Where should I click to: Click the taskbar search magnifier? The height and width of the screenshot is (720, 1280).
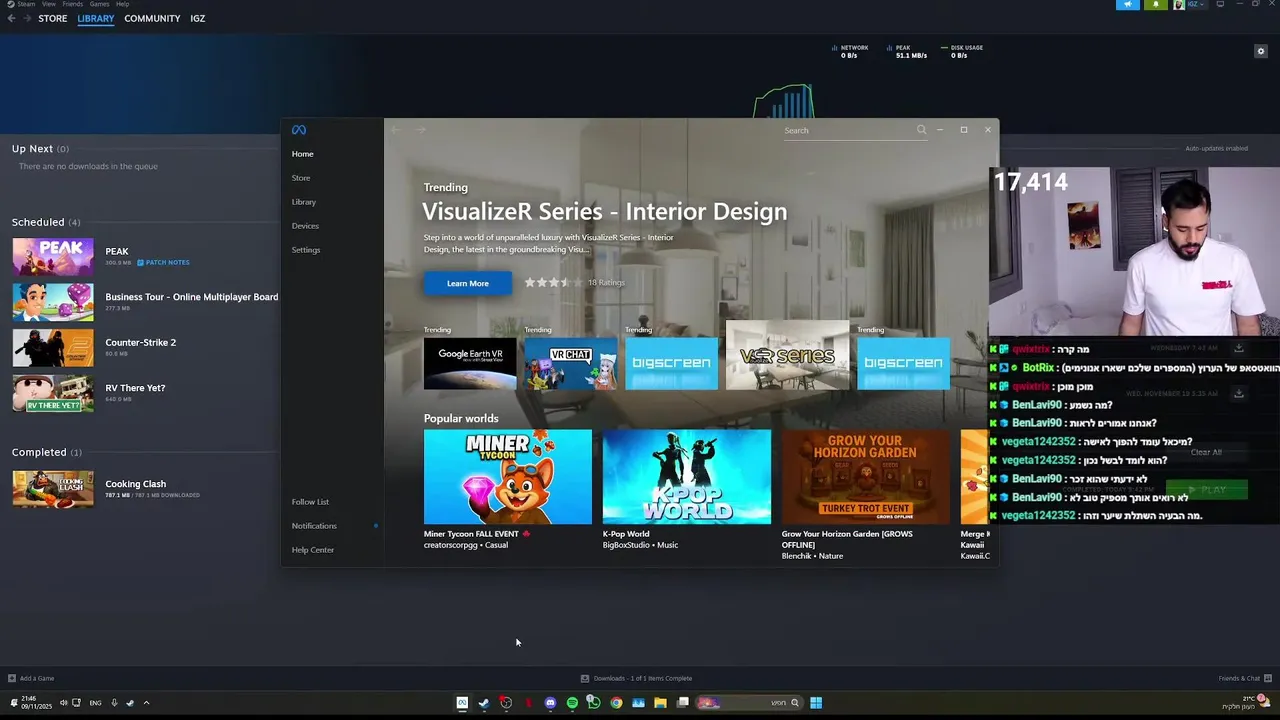coord(795,703)
